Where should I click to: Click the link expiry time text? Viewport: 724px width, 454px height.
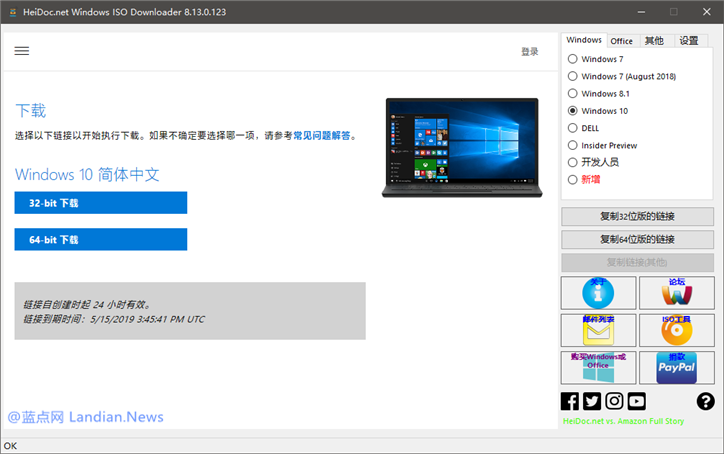(x=114, y=319)
